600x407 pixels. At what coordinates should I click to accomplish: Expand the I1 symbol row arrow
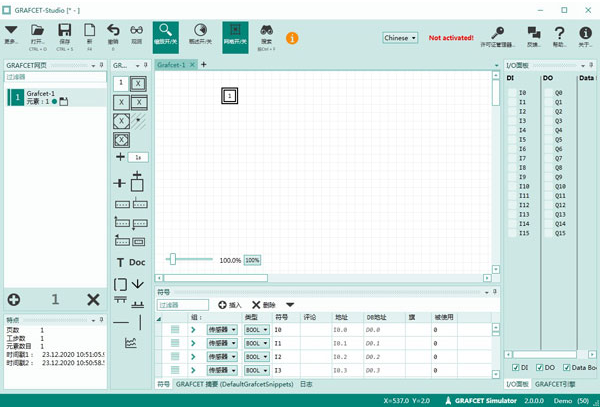click(x=193, y=342)
